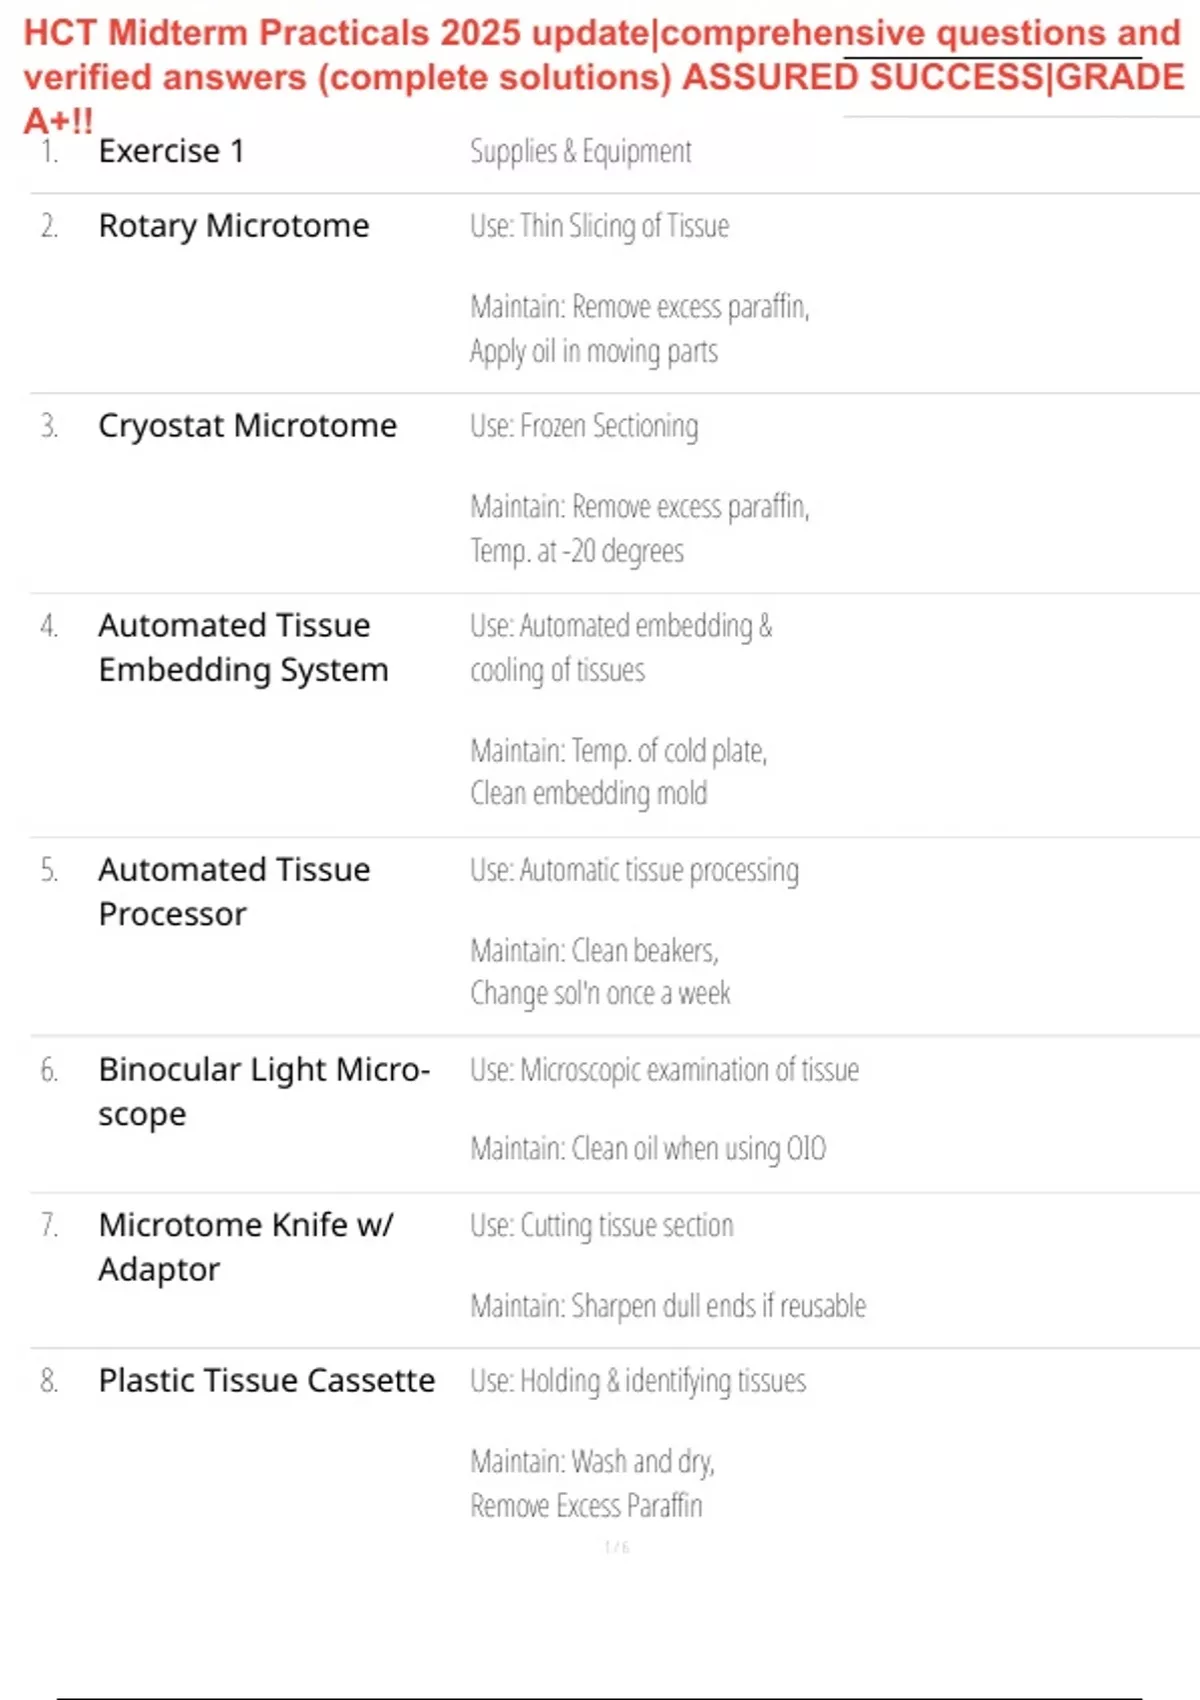This screenshot has width=1200, height=1700.
Task: Select 'Automated Tissue Embedding System' term
Action: coord(243,647)
